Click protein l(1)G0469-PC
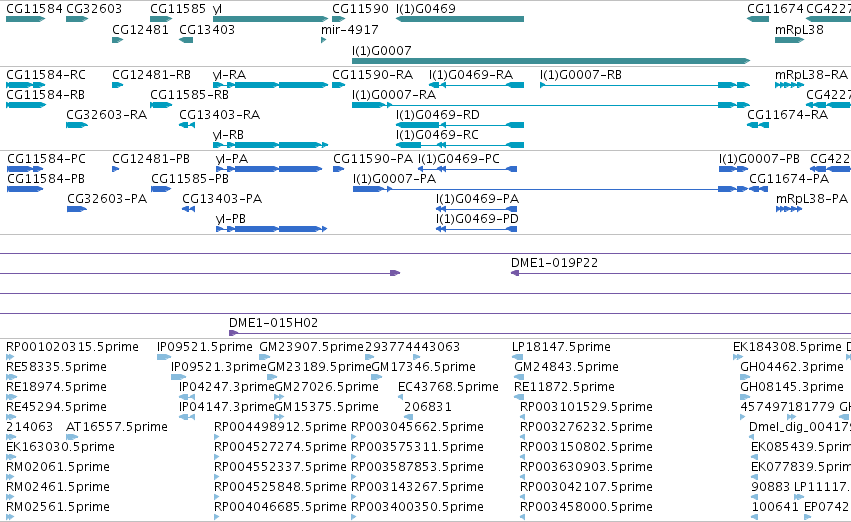 (467, 169)
